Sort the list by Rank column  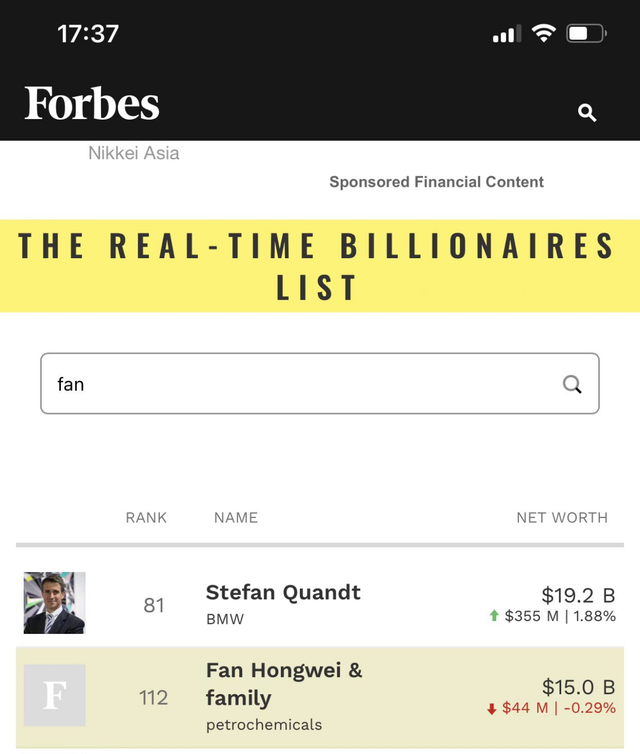tap(146, 518)
